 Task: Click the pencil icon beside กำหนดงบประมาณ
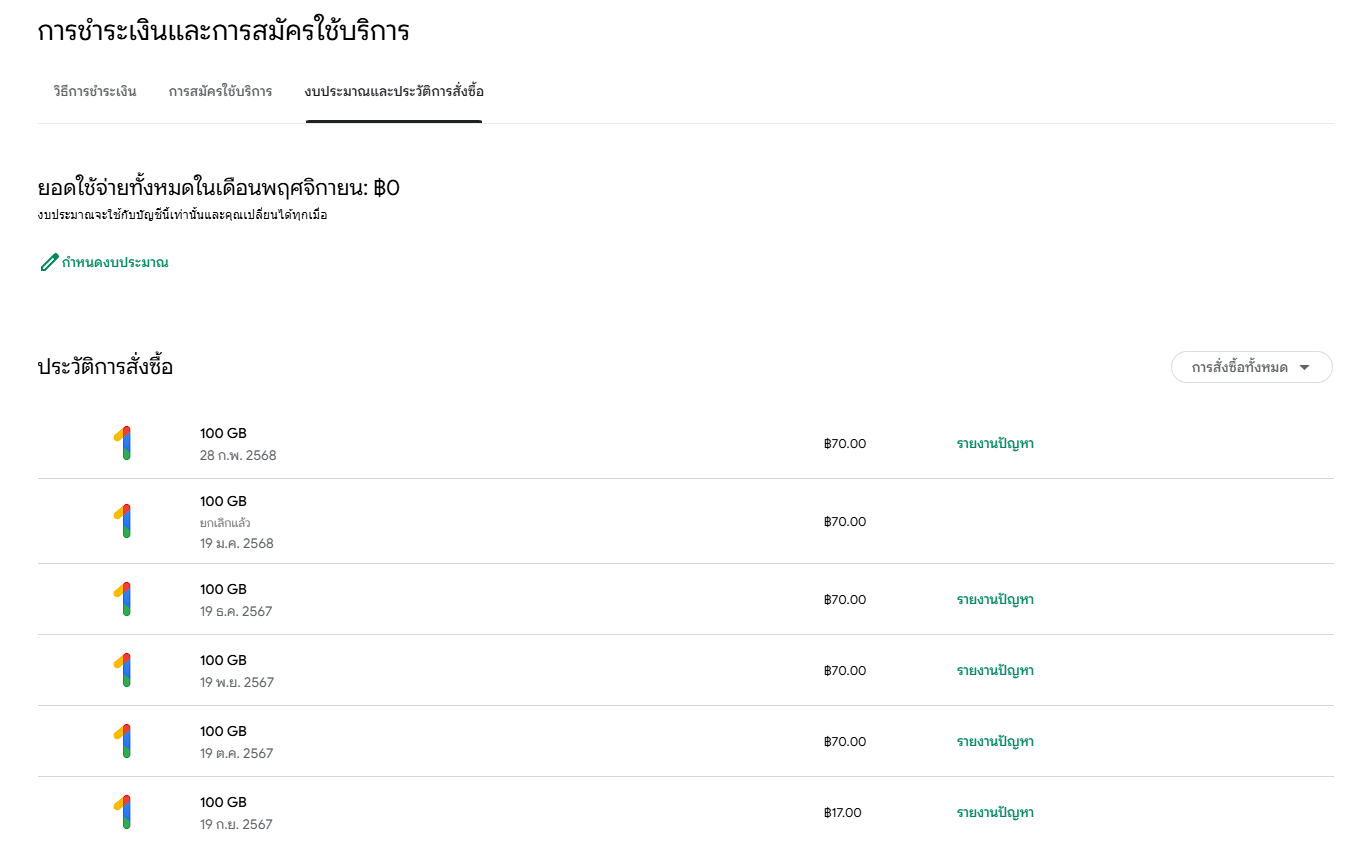coord(49,263)
